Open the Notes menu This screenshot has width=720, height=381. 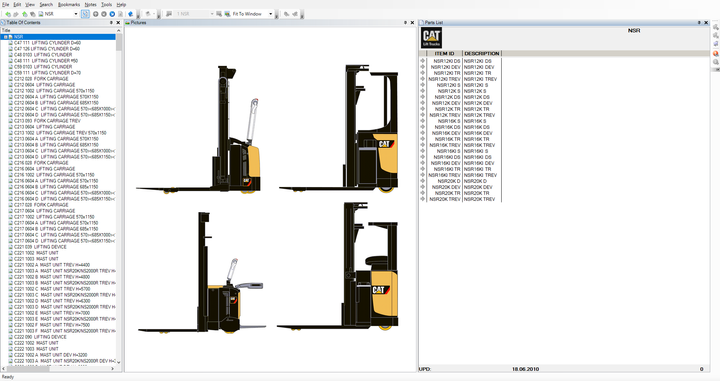[x=90, y=5]
